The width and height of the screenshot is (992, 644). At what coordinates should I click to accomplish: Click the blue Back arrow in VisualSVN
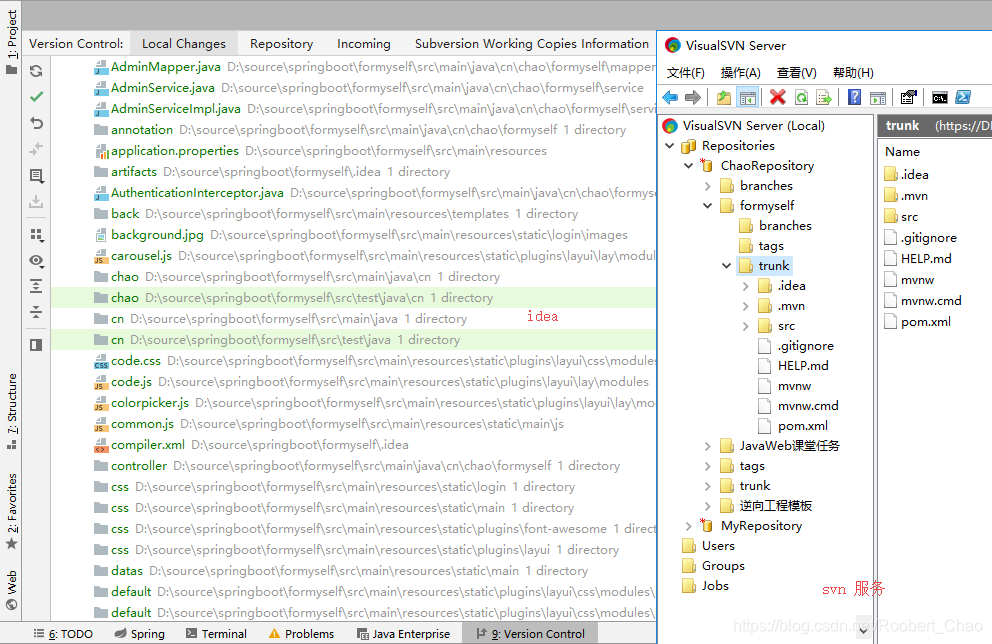click(x=670, y=97)
